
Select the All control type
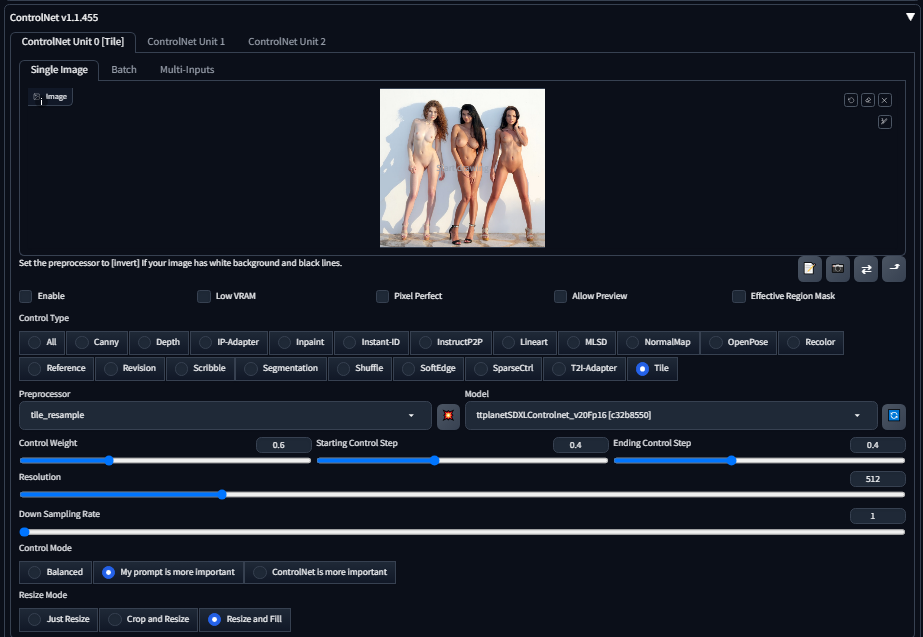click(42, 343)
